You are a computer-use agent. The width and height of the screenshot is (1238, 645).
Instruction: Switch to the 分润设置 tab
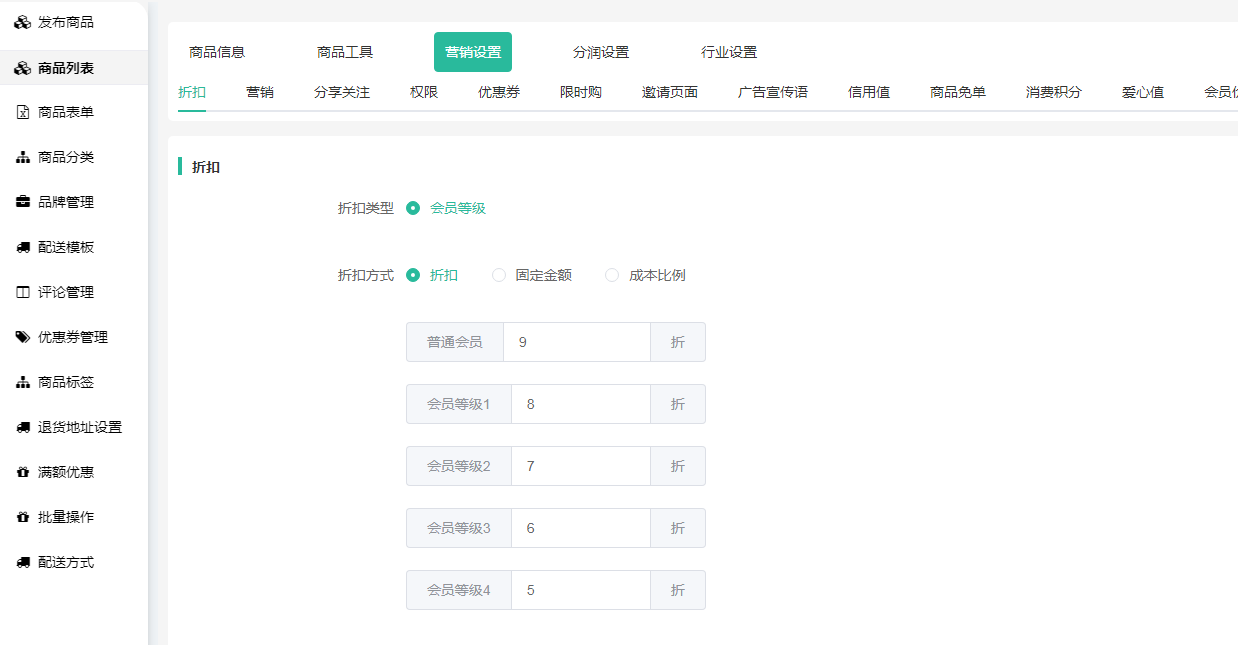tap(601, 52)
